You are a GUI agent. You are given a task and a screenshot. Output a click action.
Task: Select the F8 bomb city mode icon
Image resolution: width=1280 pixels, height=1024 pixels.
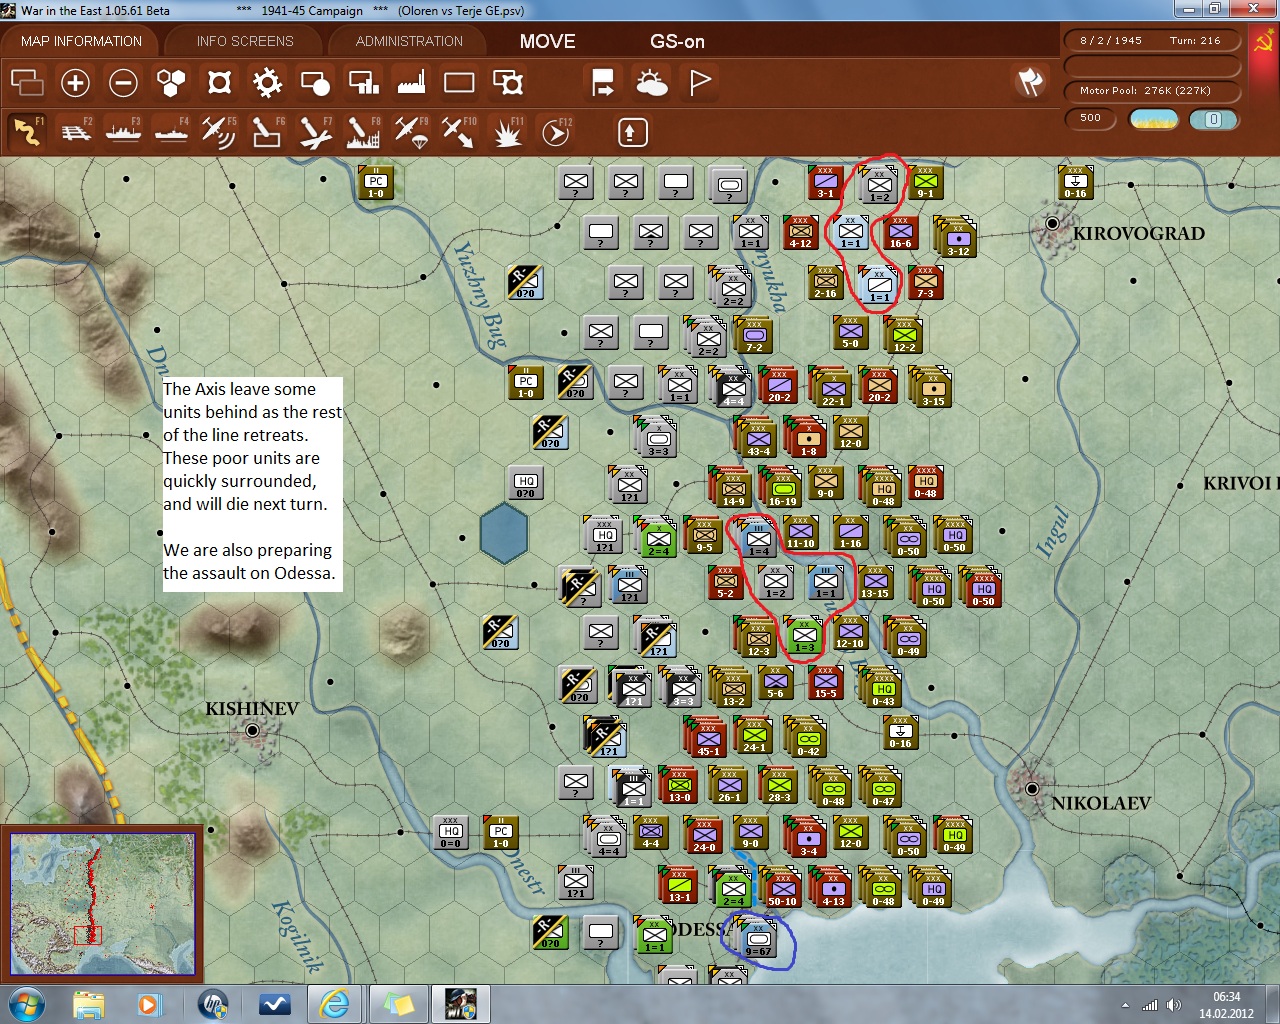(363, 131)
